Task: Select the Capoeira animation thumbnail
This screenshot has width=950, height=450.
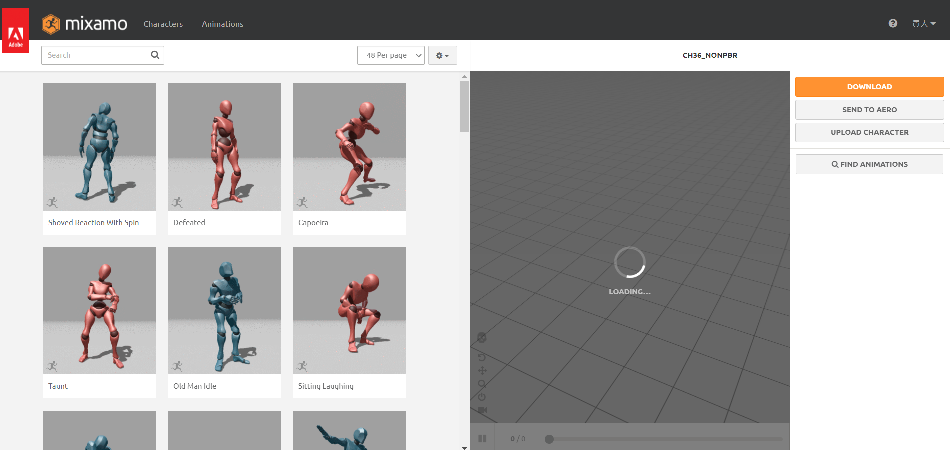Action: (349, 147)
